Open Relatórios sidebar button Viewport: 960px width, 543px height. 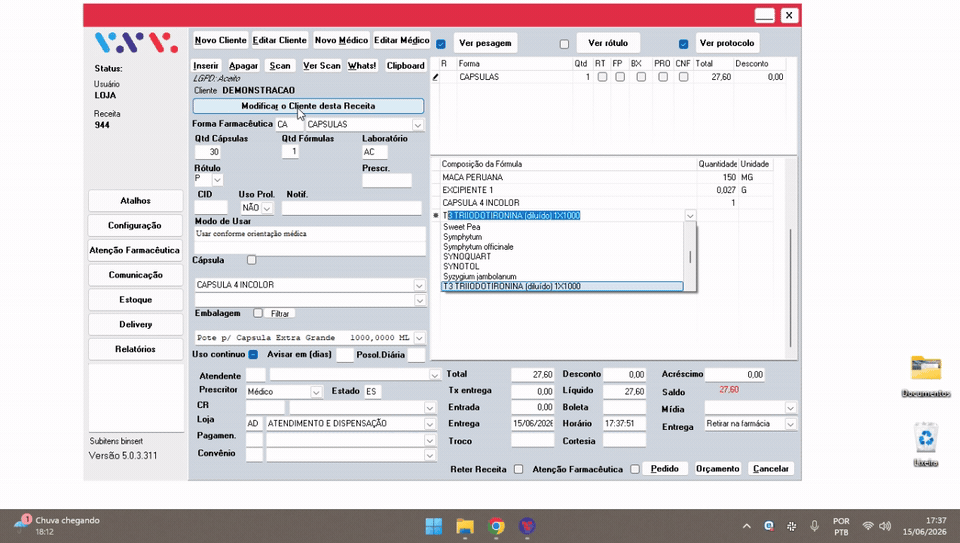(x=135, y=350)
